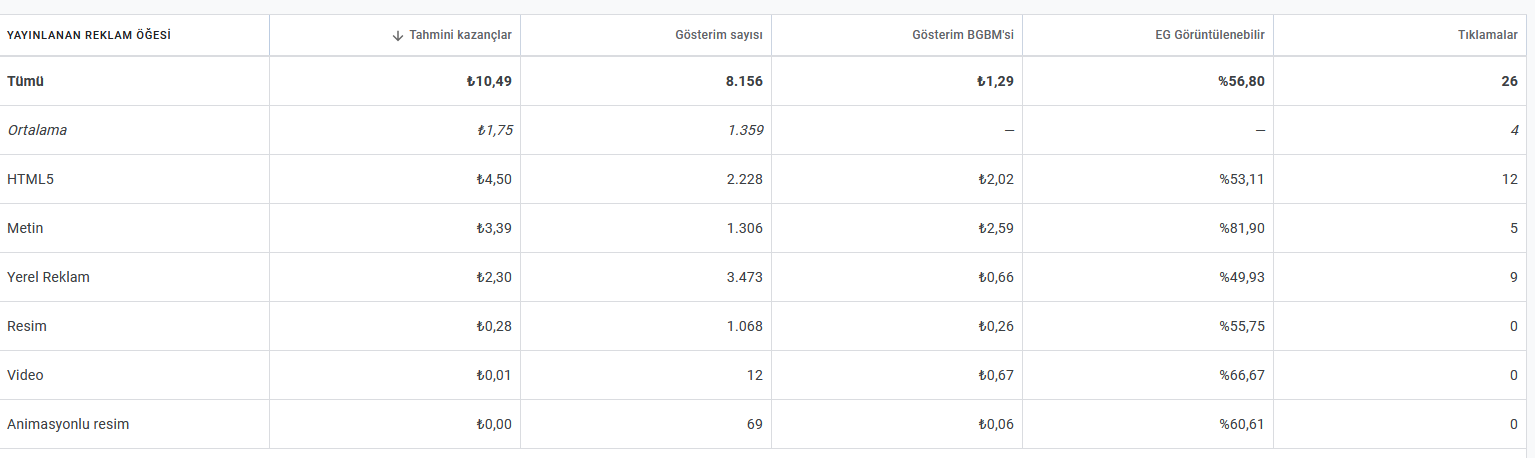Click the Yayınlanan Reklam Öğesi header
The image size is (1535, 458).
89,35
